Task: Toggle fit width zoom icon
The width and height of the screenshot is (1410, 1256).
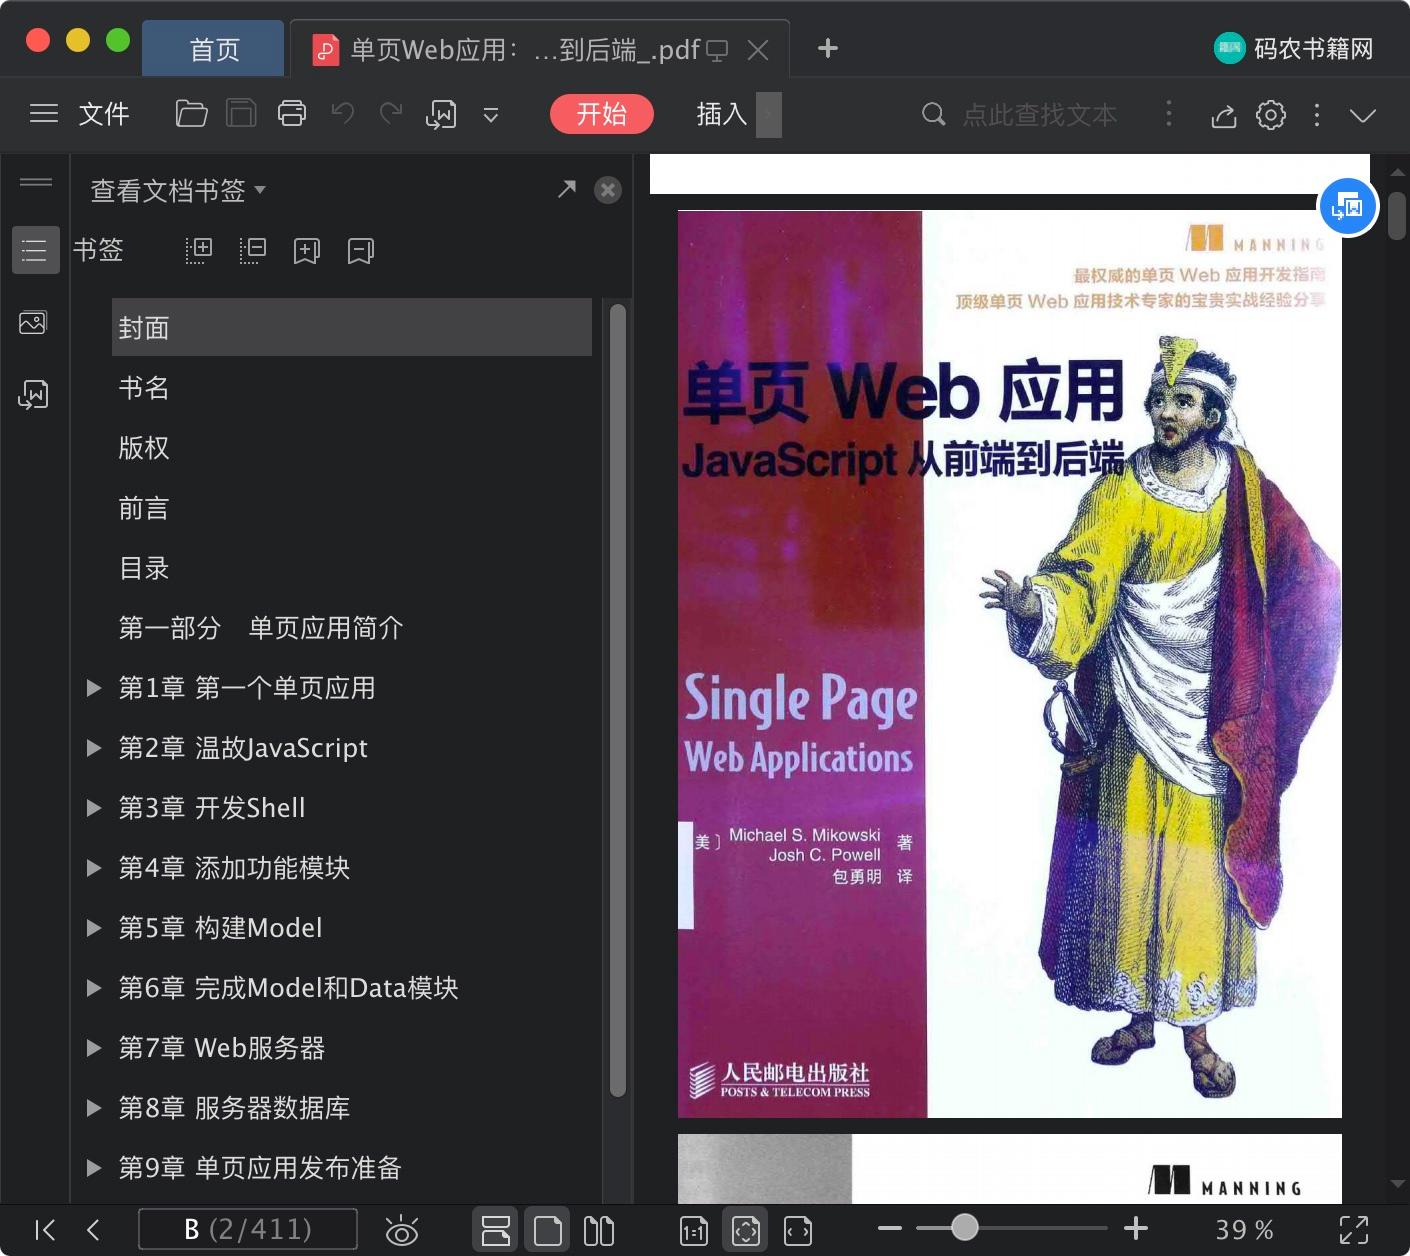Action: click(x=798, y=1230)
